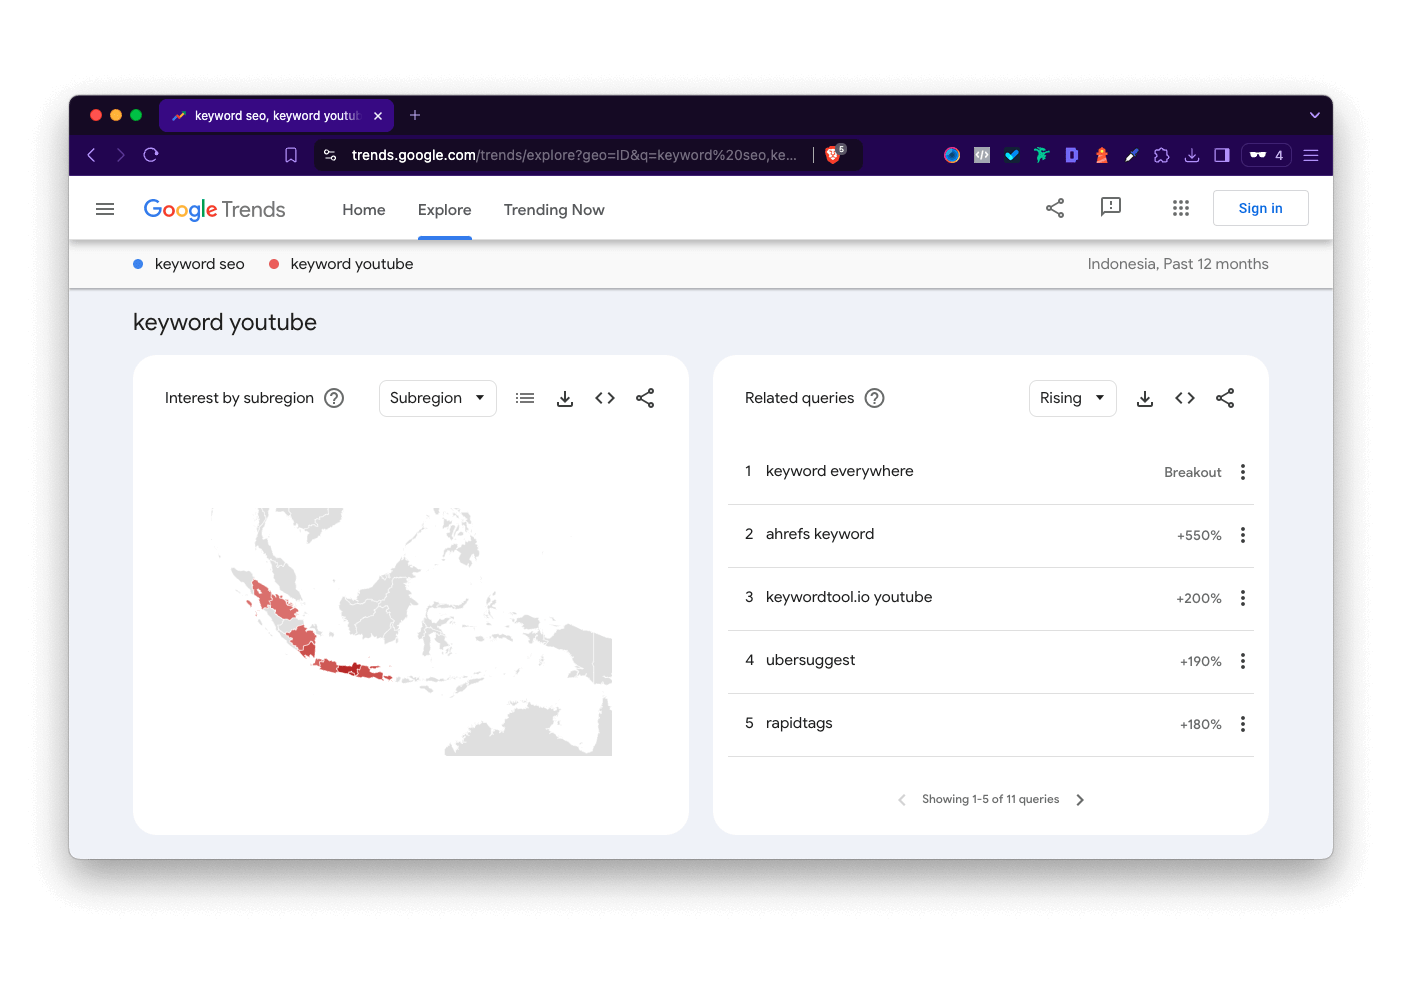
Task: Click the red keyword youtube color dot
Action: pyautogui.click(x=274, y=264)
